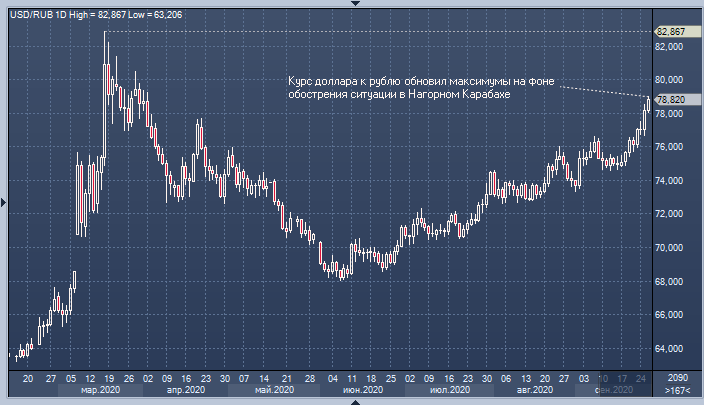Click the >167< bar count indicator
Viewport: 704px width, 405px height.
tap(677, 391)
